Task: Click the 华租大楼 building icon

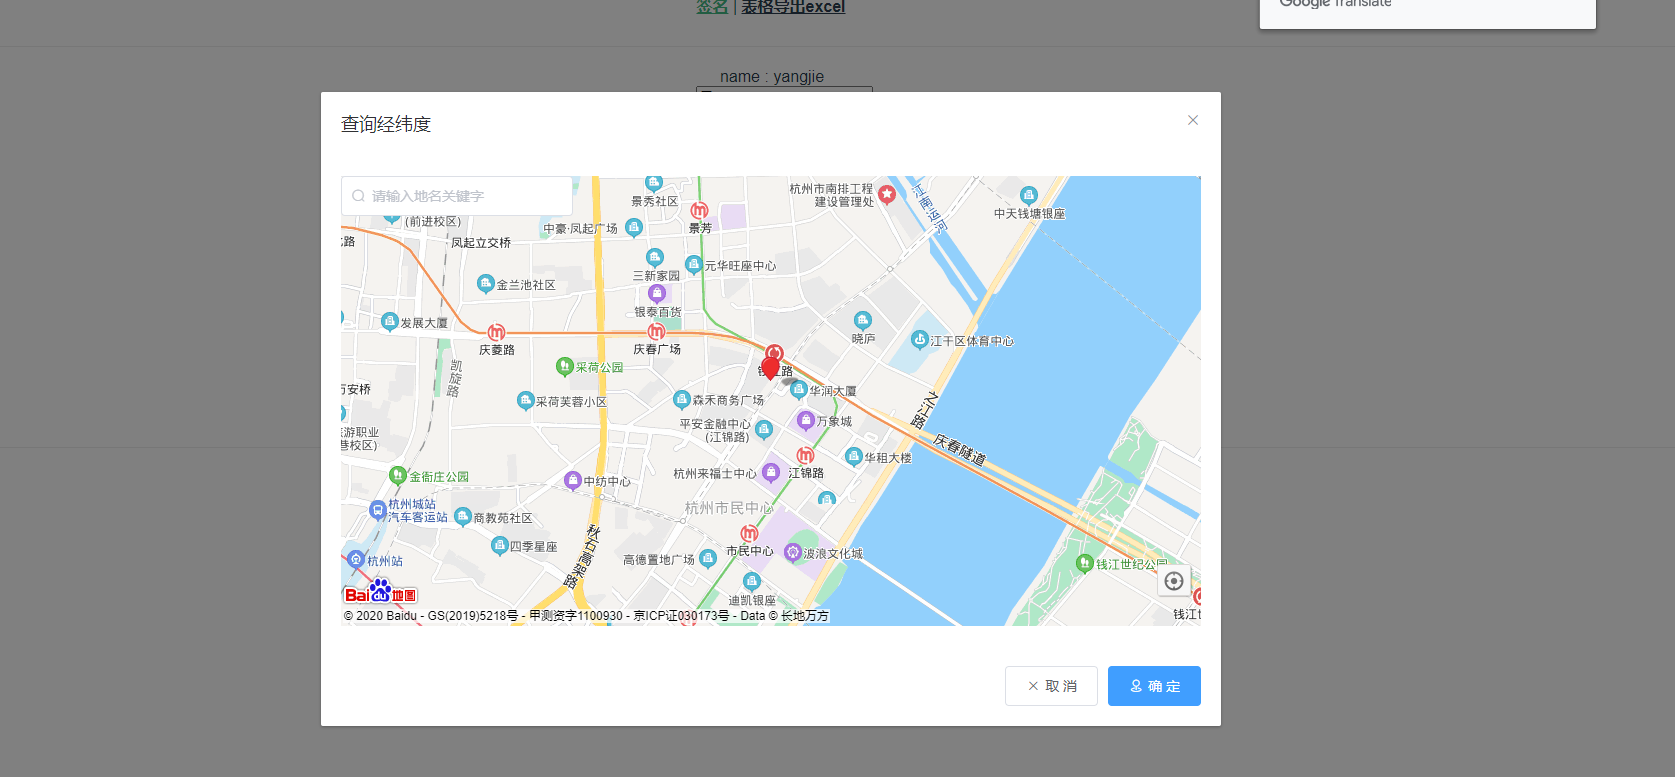Action: point(854,457)
